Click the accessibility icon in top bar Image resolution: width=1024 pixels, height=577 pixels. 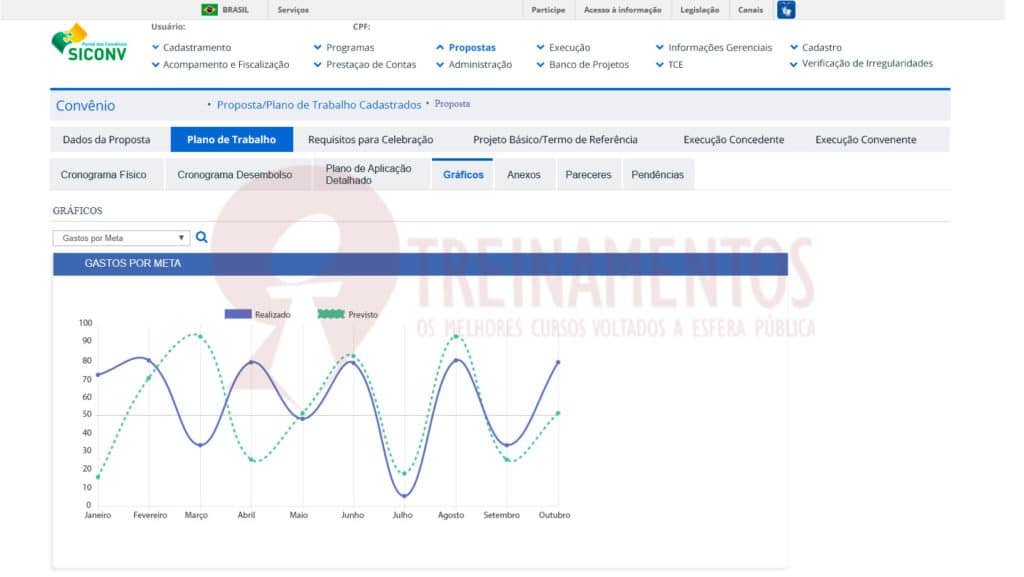[786, 10]
